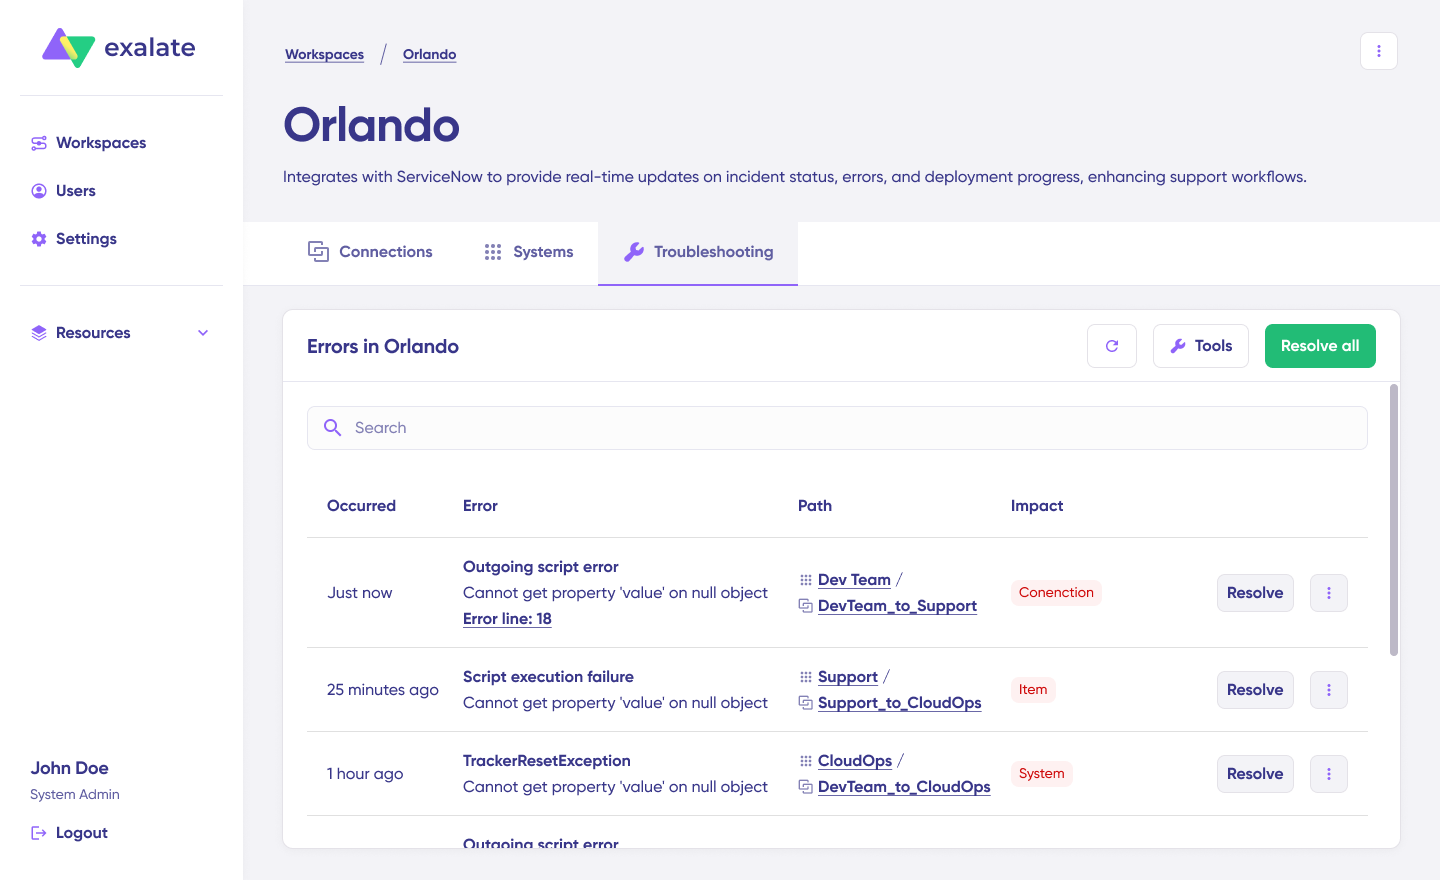Click the Users profile icon in sidebar
This screenshot has width=1440, height=880.
(39, 191)
